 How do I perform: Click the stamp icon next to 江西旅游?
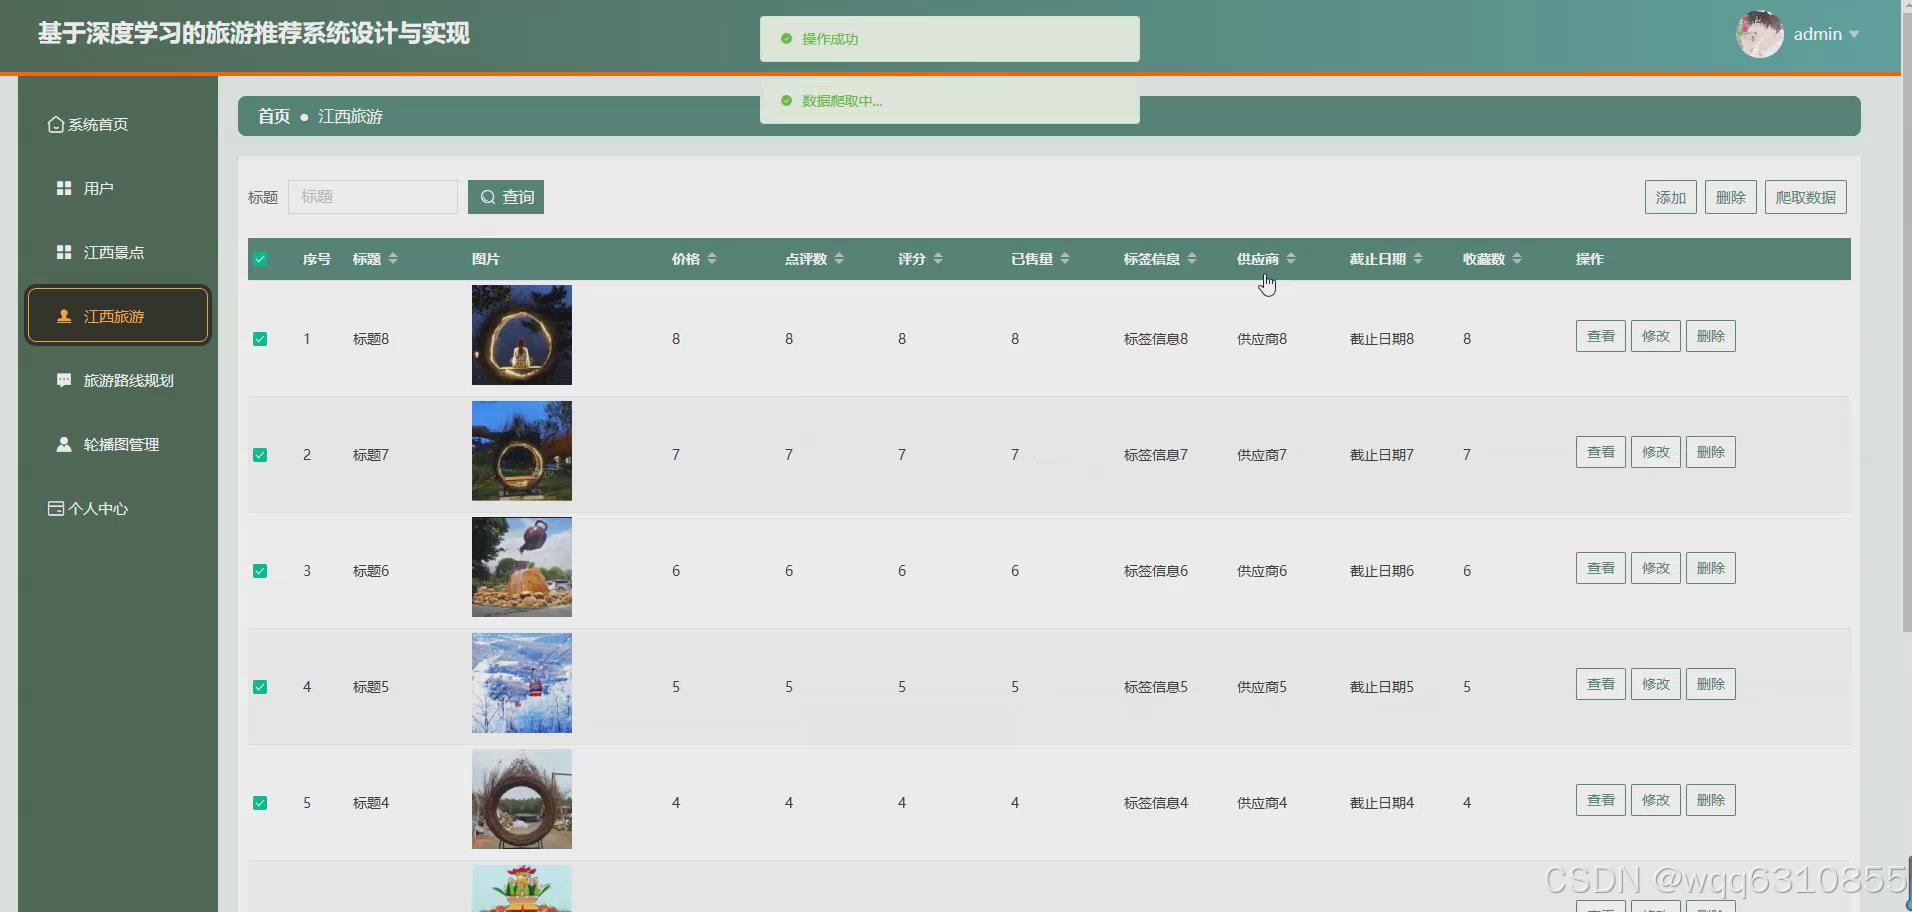(x=64, y=316)
